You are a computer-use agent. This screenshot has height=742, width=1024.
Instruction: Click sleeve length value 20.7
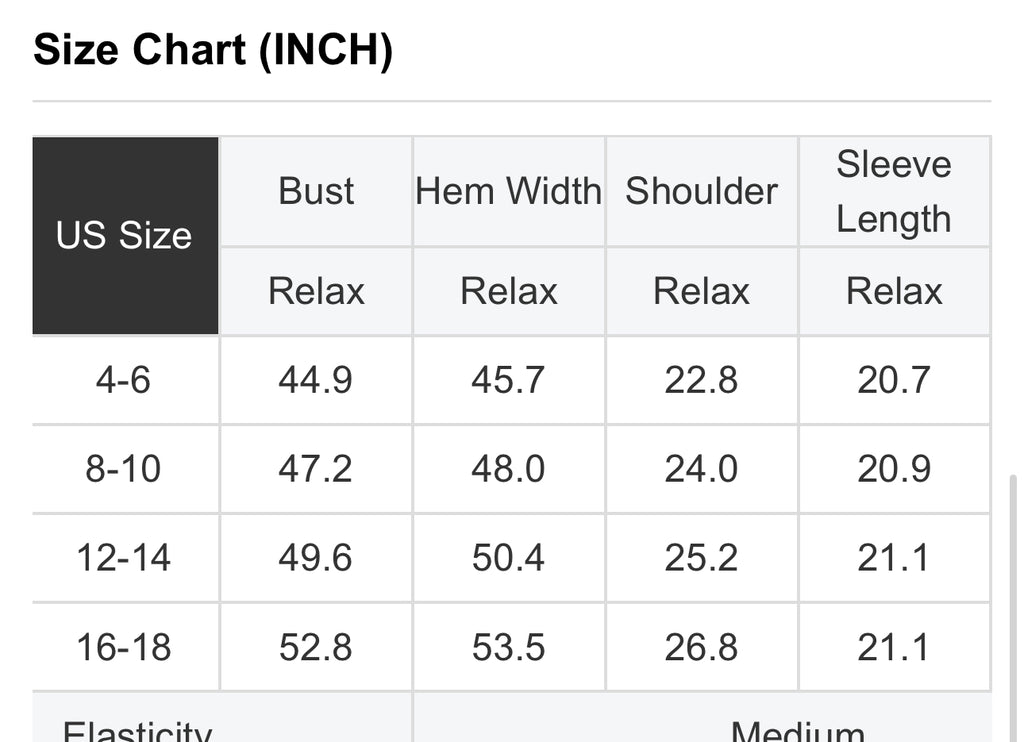894,380
